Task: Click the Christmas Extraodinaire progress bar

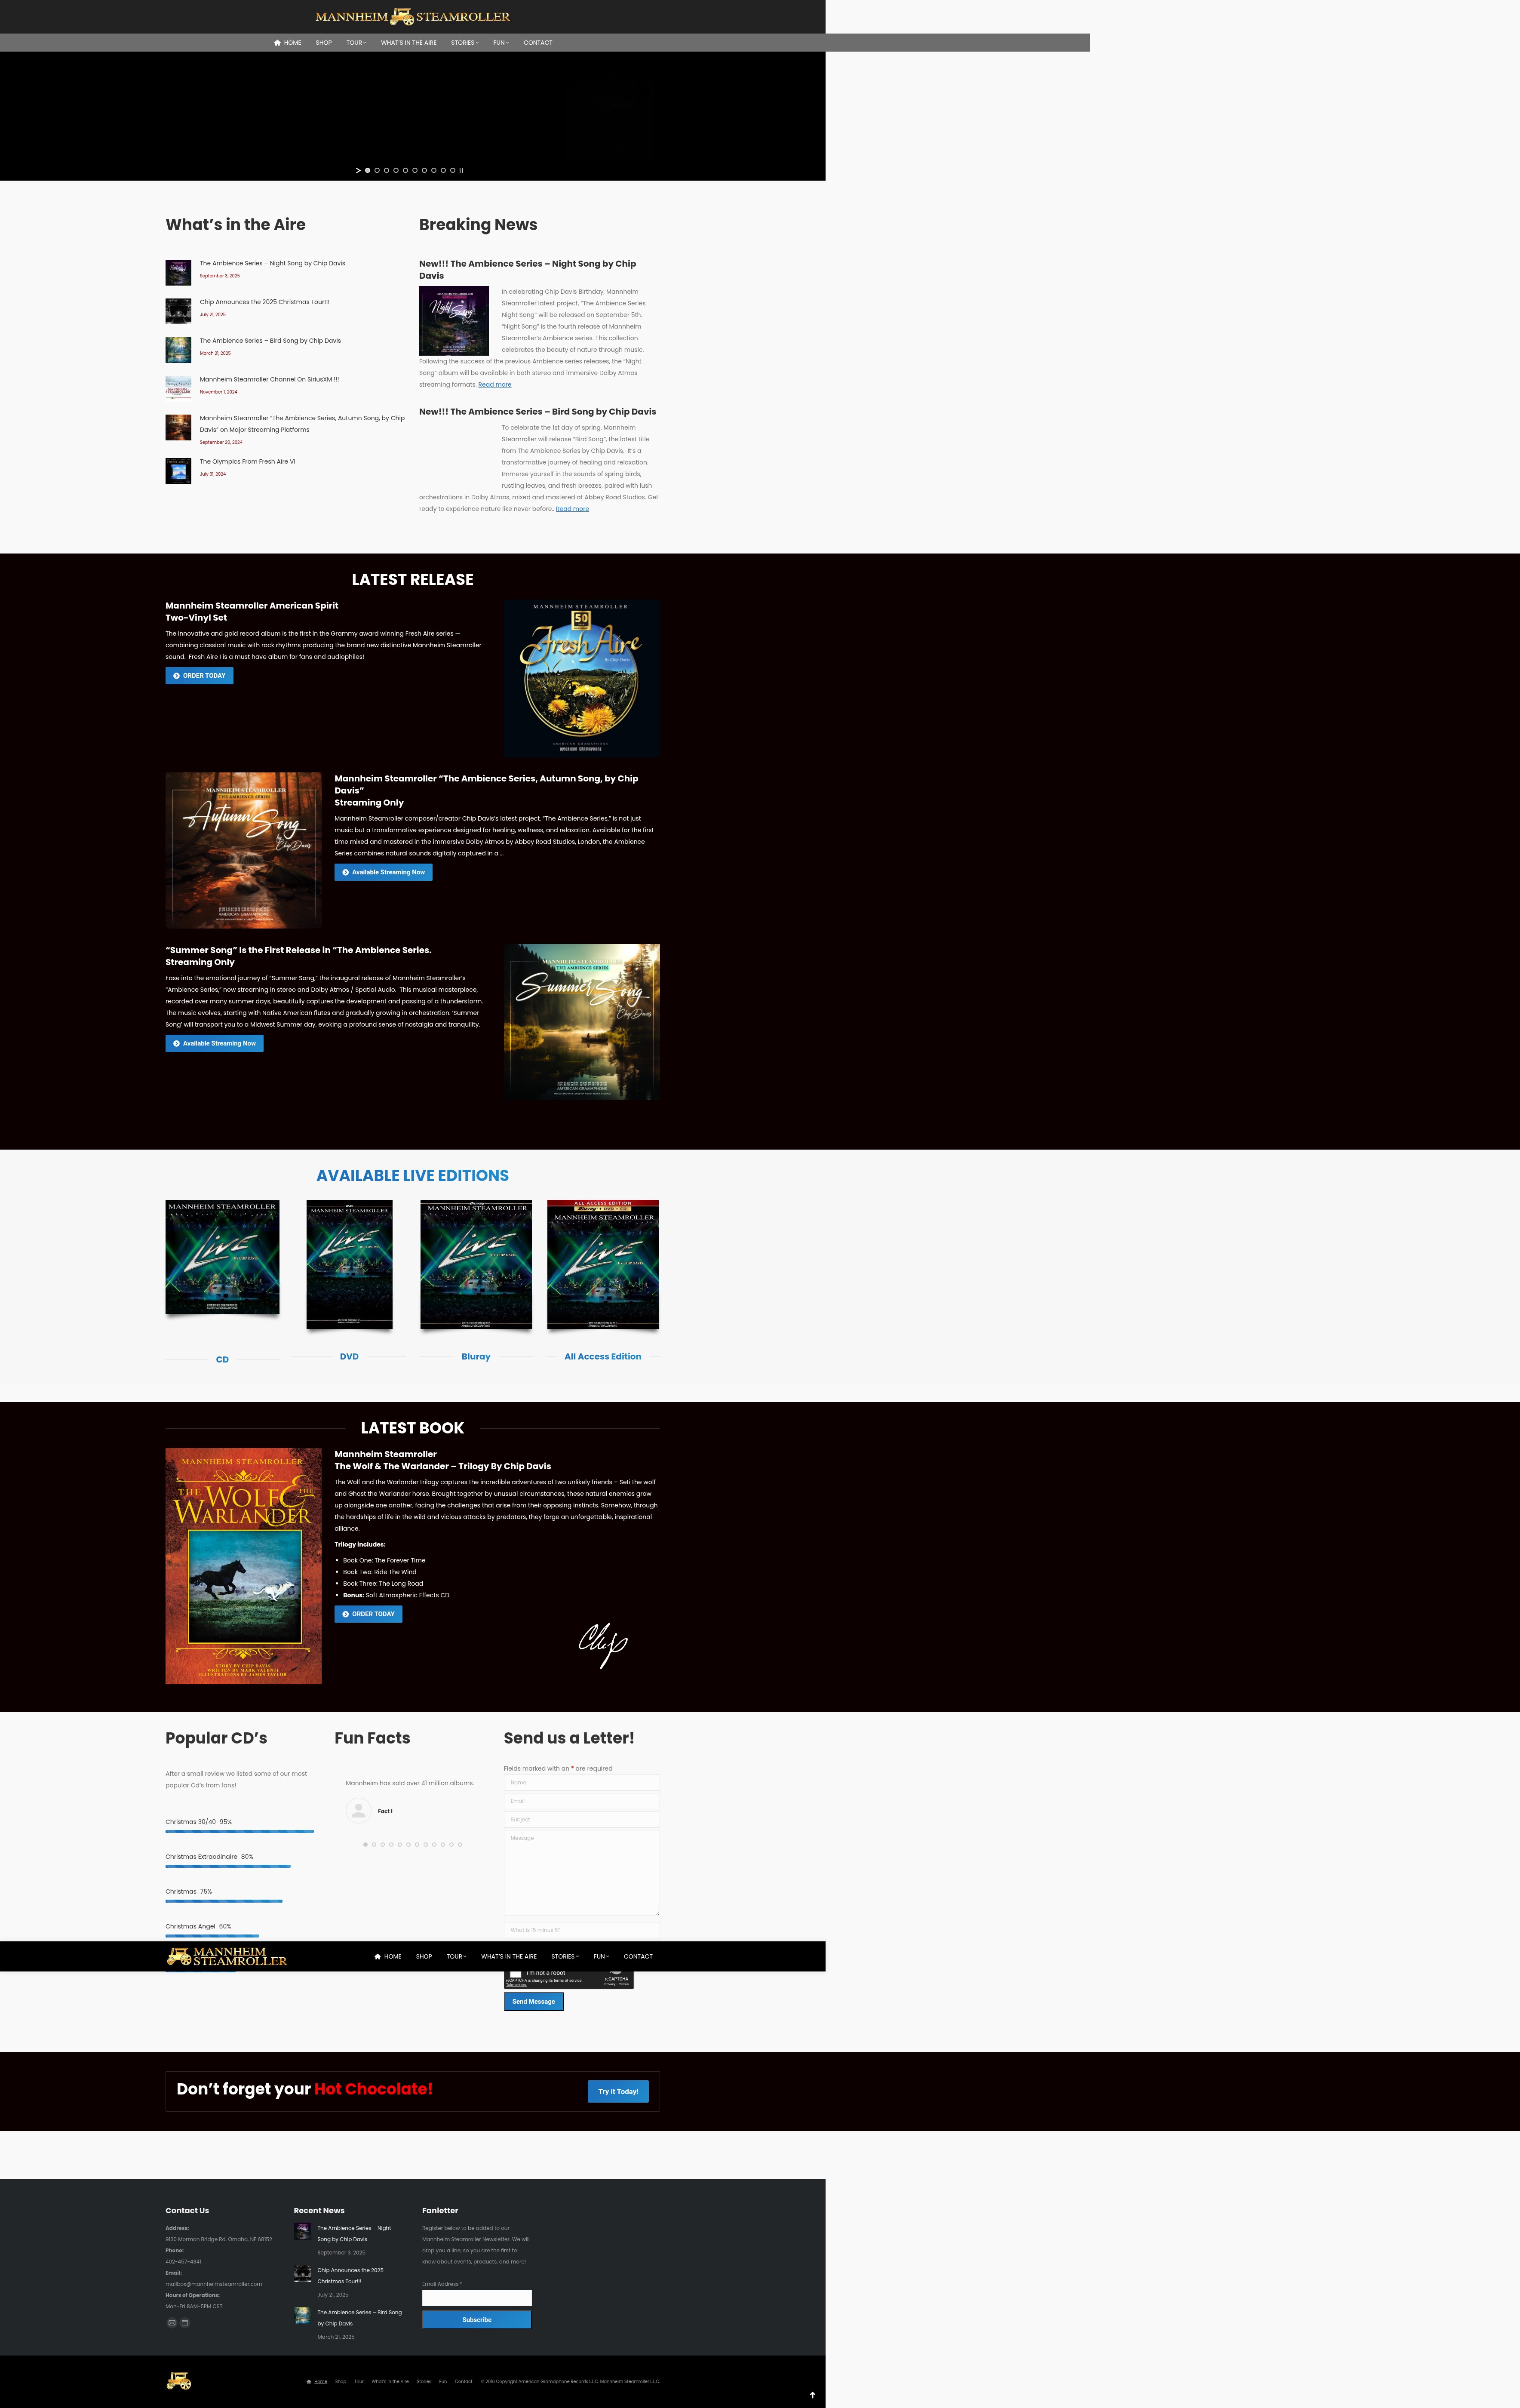Action: click(228, 1866)
